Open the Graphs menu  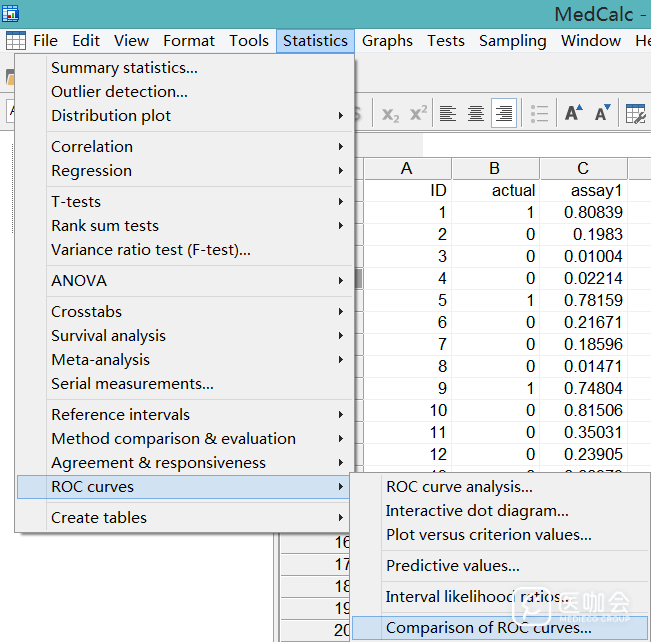tap(387, 41)
